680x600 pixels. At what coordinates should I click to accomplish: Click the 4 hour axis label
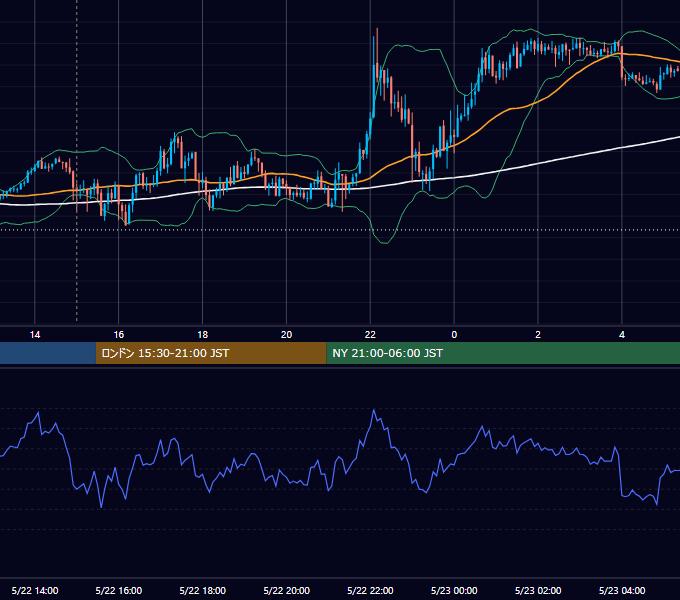pyautogui.click(x=622, y=335)
